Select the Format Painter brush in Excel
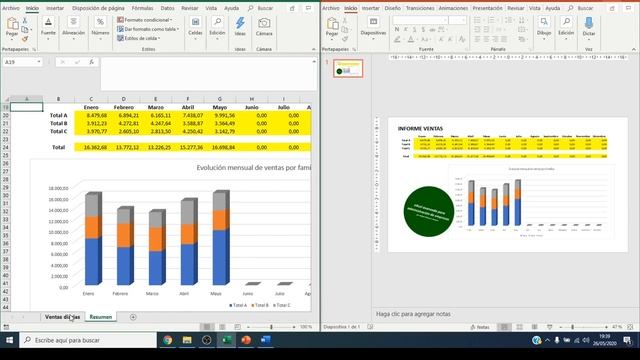Image resolution: width=640 pixels, height=360 pixels. point(25,39)
